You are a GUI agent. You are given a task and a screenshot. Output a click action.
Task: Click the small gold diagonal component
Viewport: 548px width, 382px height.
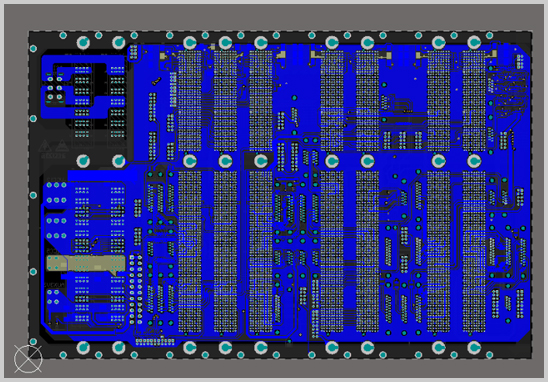[156, 81]
